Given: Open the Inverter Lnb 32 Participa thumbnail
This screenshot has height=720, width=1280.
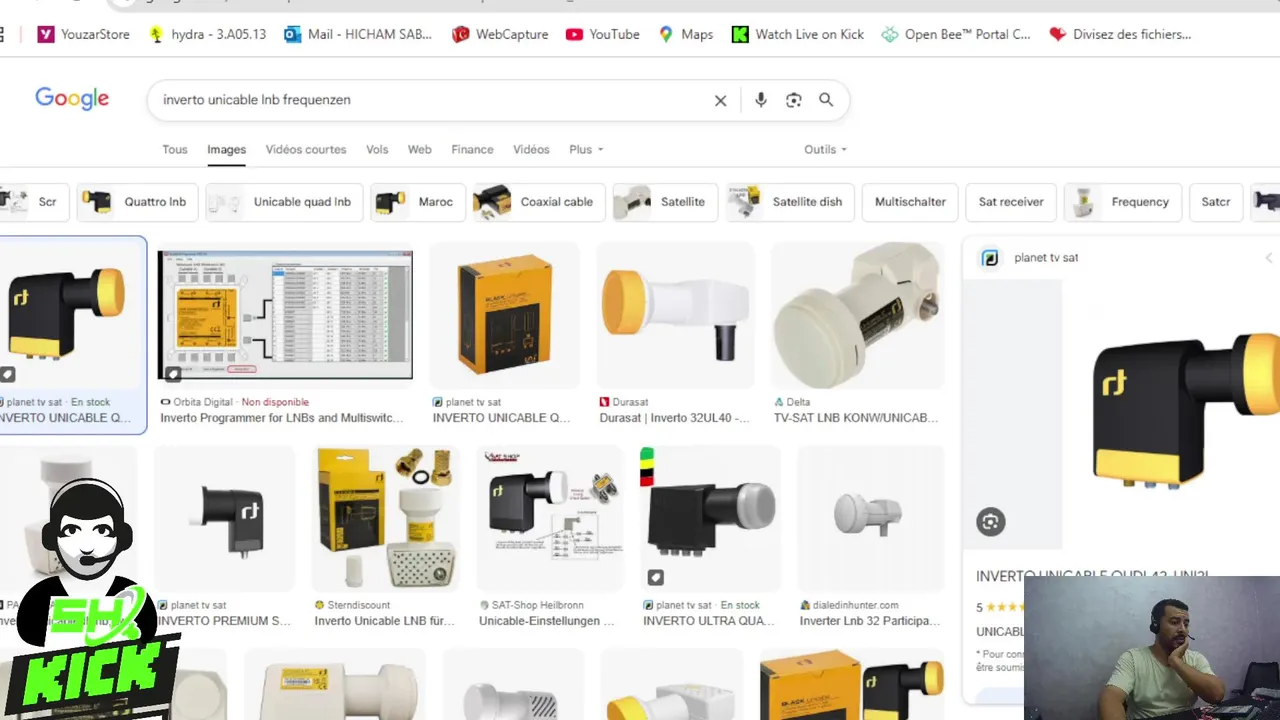Looking at the screenshot, I should pos(871,518).
